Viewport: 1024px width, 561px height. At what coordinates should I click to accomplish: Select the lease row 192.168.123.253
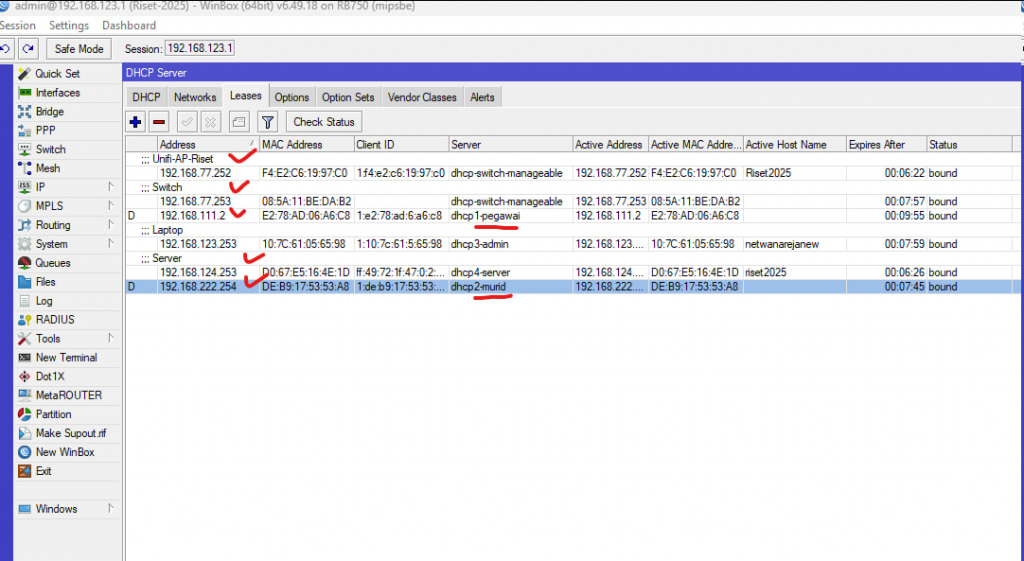pyautogui.click(x=198, y=244)
